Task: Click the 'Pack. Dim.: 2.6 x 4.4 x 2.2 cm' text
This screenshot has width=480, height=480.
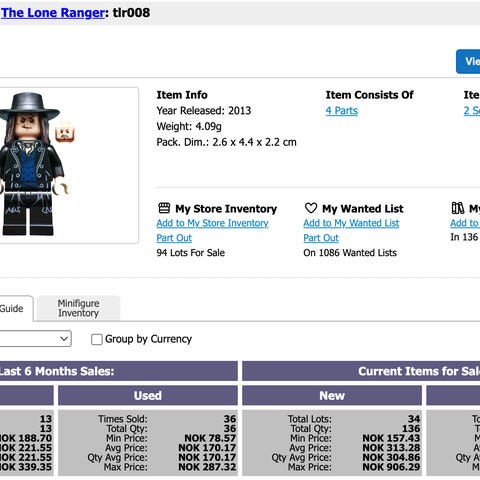Action: (x=226, y=142)
